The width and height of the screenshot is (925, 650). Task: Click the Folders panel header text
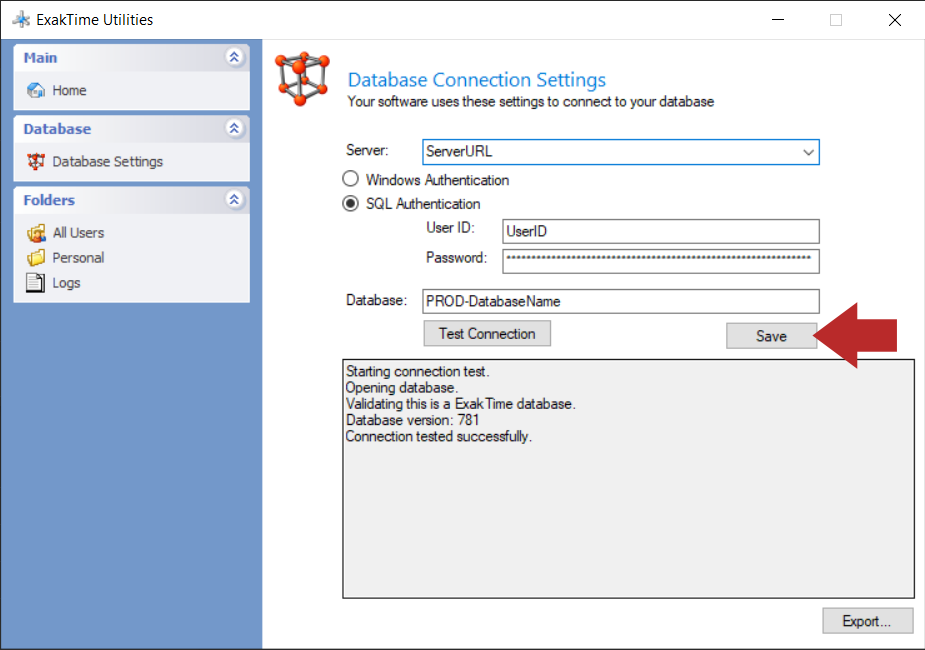(x=49, y=200)
